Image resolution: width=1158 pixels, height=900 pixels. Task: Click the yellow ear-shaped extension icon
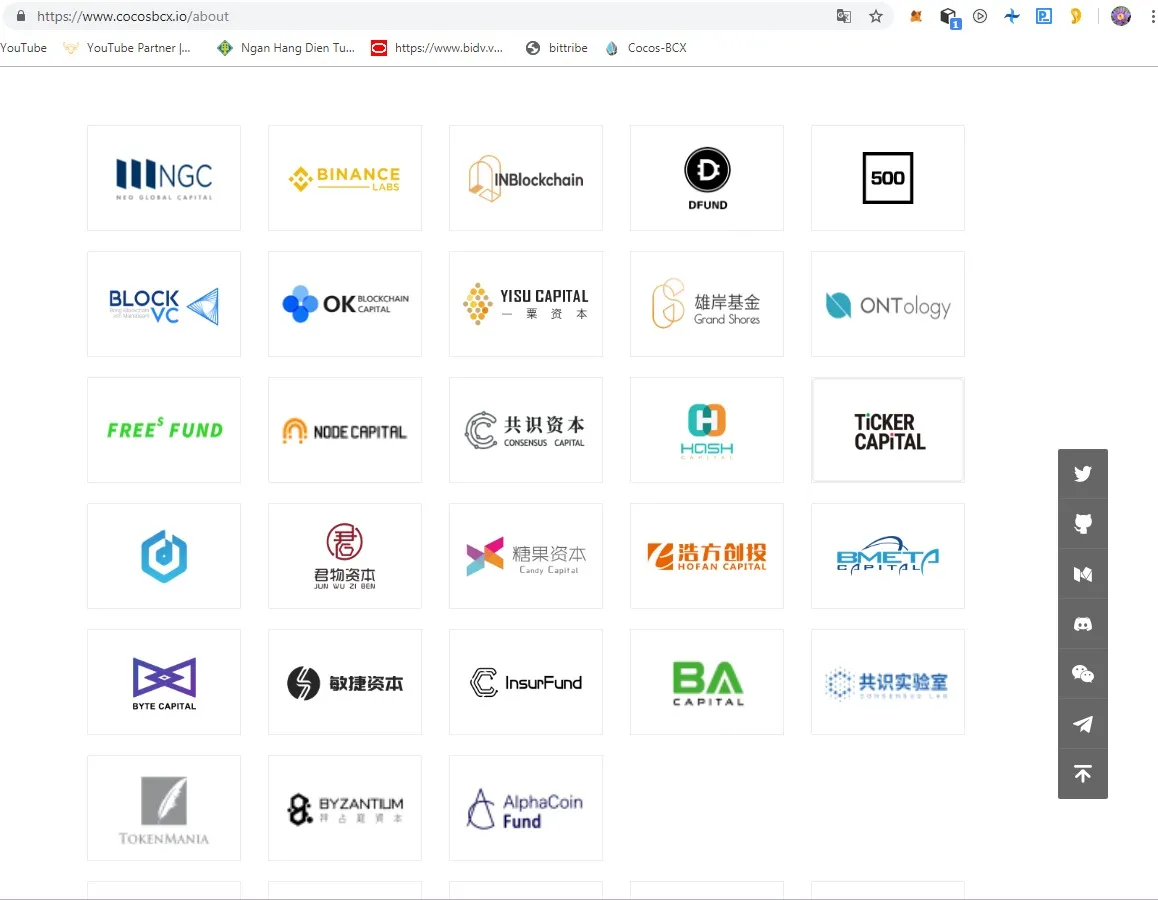point(1076,16)
